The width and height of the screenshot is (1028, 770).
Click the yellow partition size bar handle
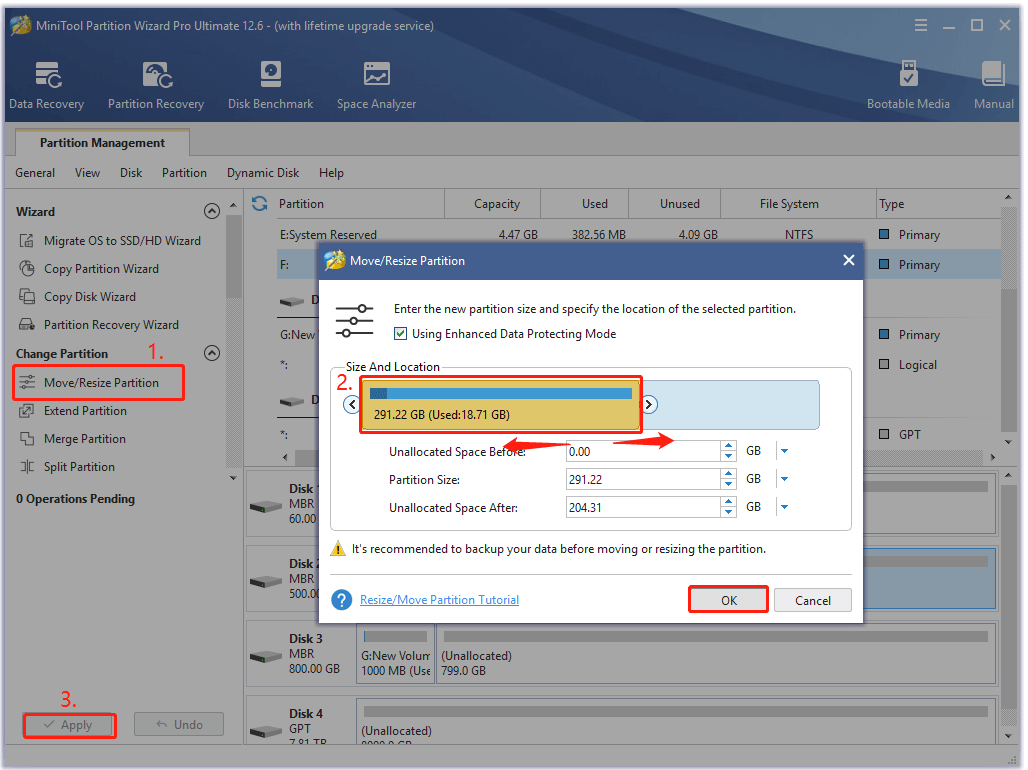501,405
